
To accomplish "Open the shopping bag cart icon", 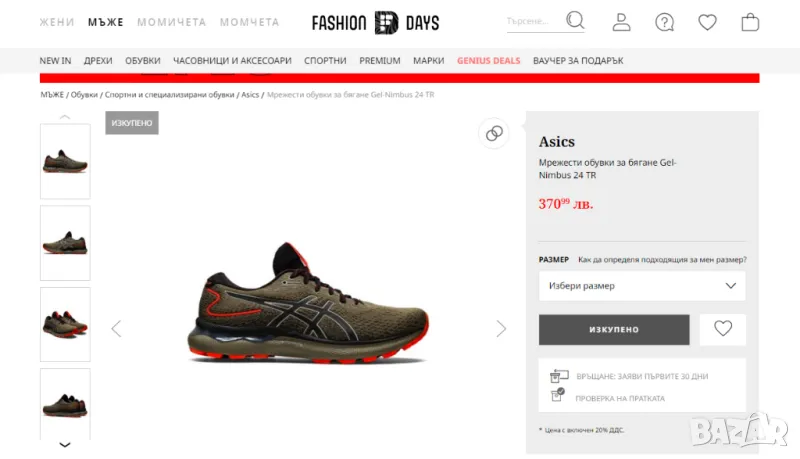I will click(750, 22).
